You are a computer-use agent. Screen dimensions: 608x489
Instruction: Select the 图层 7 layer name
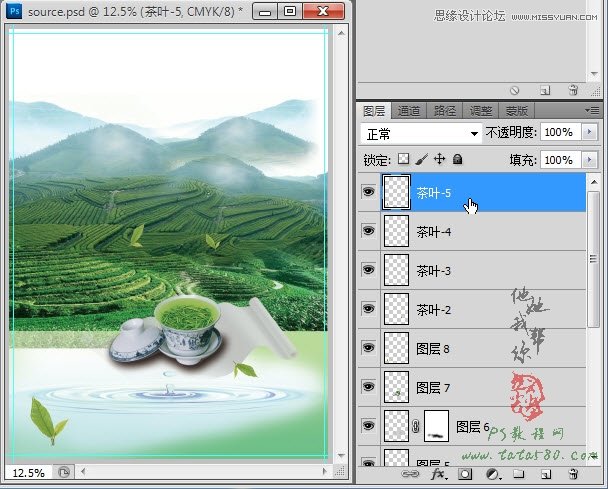coord(433,388)
